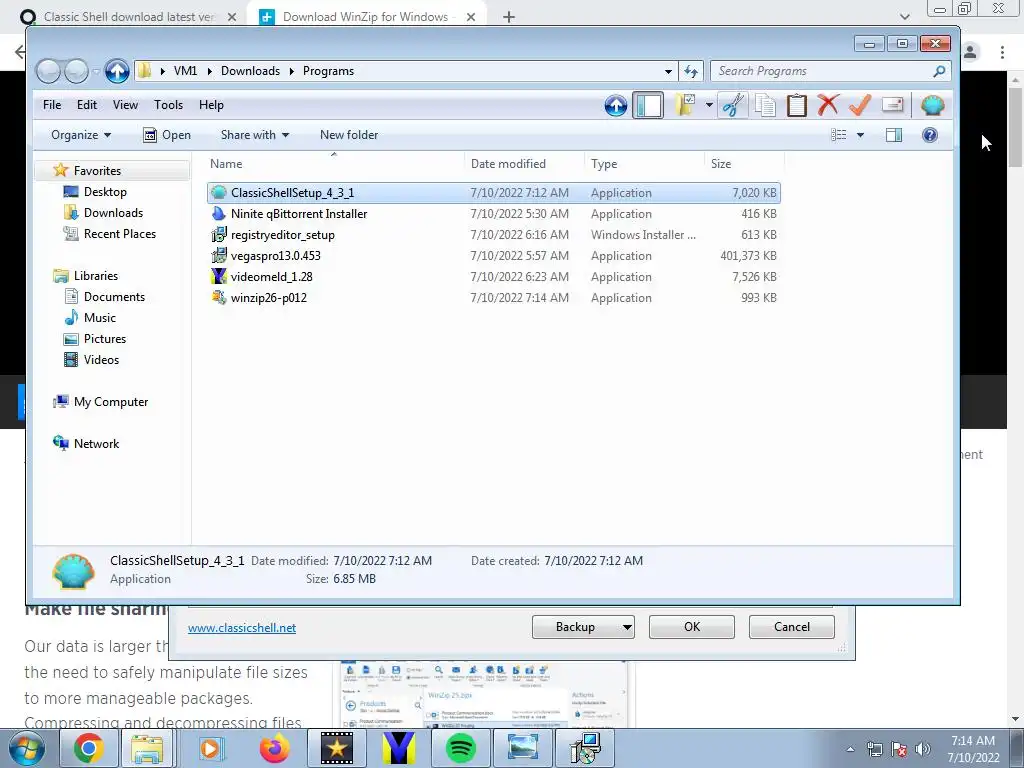Click the Windows Start orb
Image resolution: width=1024 pixels, height=768 pixels.
pyautogui.click(x=27, y=748)
